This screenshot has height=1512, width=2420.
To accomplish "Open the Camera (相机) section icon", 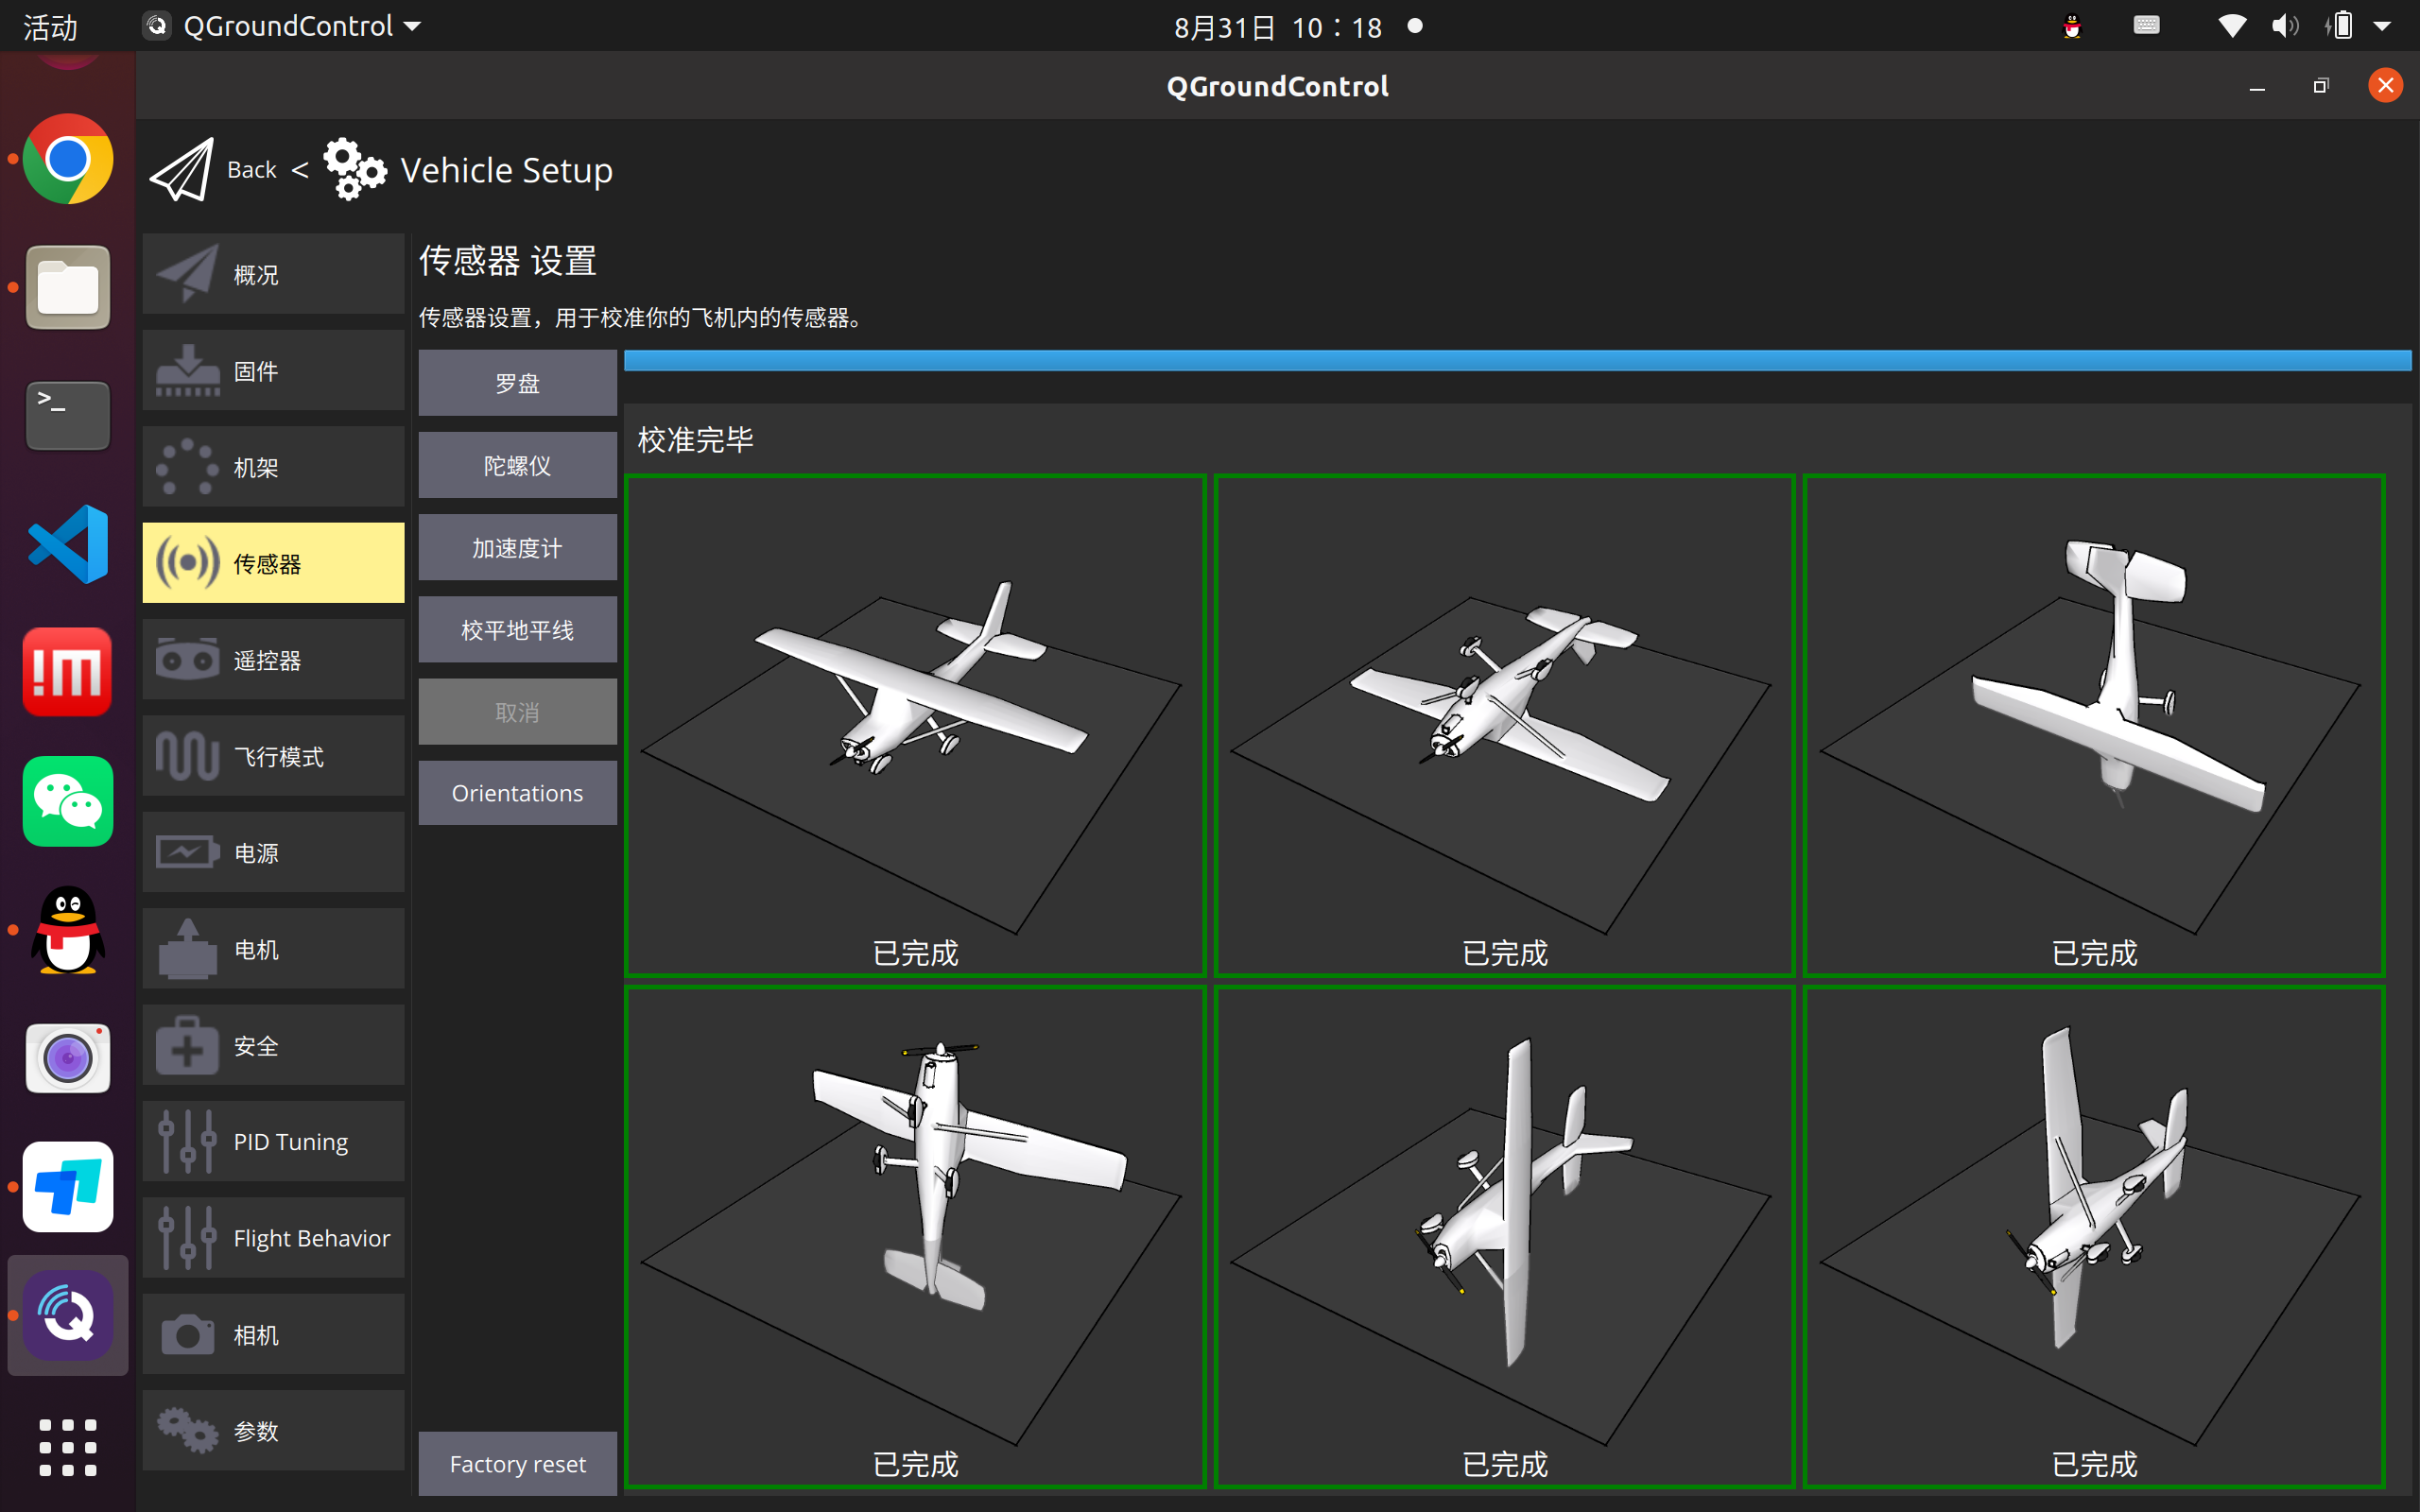I will (x=187, y=1335).
